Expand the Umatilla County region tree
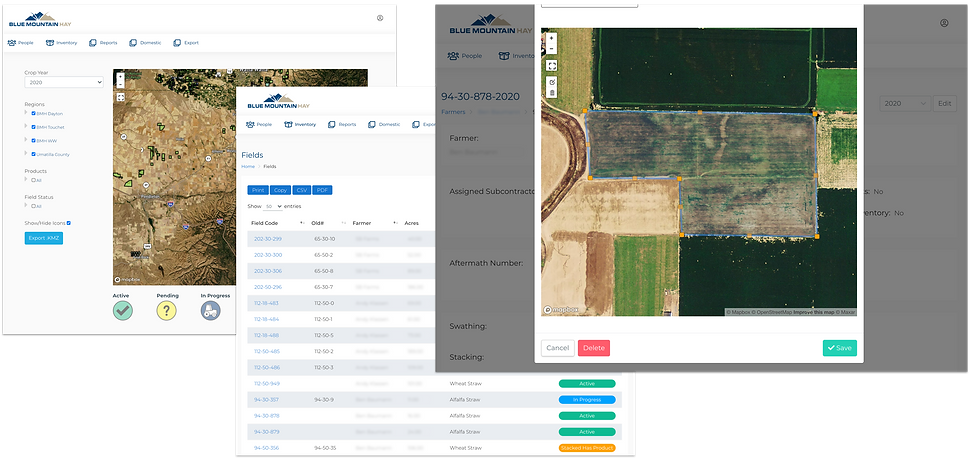 point(26,154)
